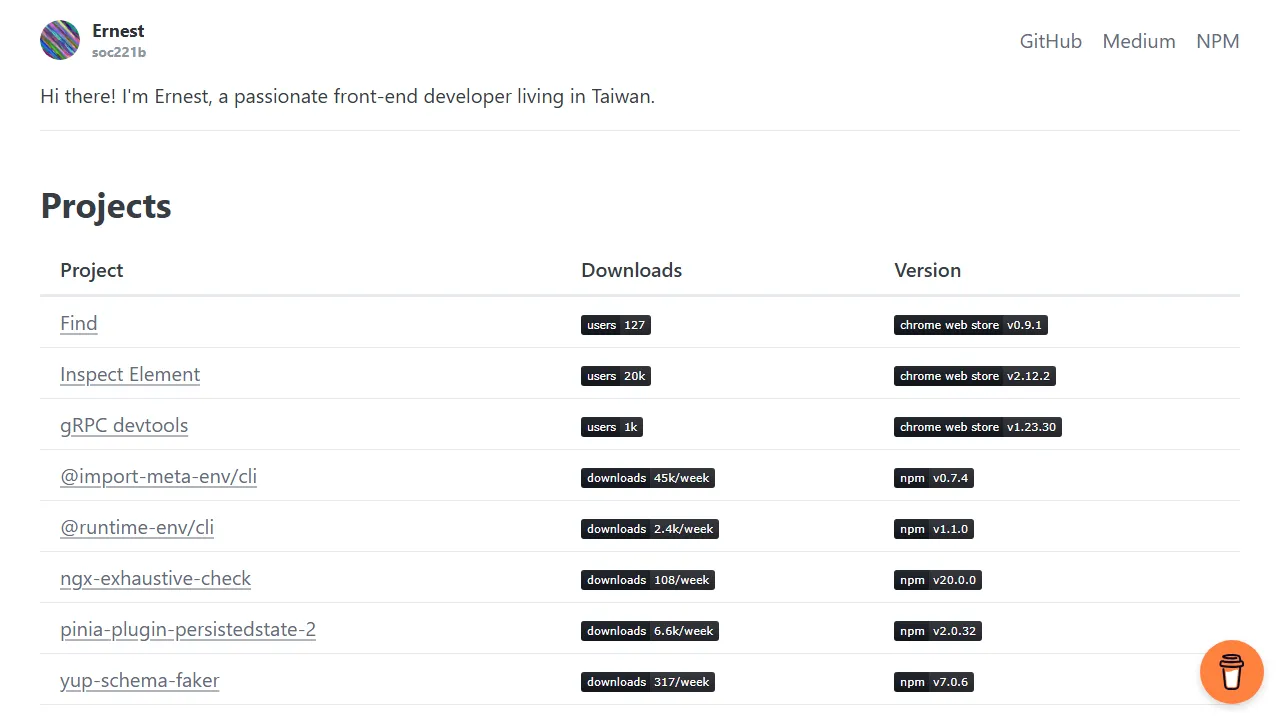Click the Buy Me a Coffee icon
Screen dimensions: 1280x720
point(1231,672)
